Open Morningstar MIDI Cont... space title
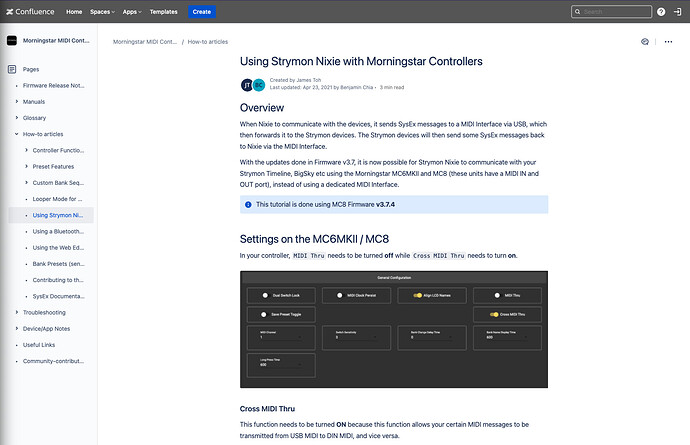This screenshot has height=445, width=690. pos(56,40)
